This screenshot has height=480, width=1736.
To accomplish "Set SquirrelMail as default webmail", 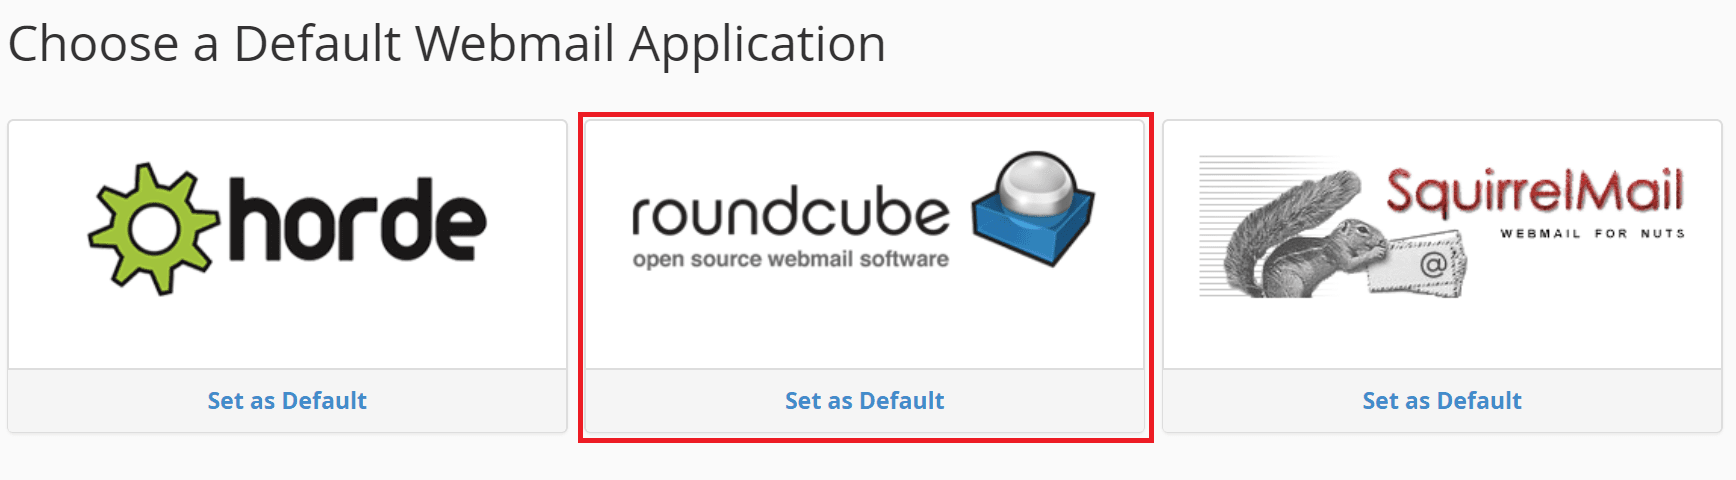I will pyautogui.click(x=1442, y=401).
